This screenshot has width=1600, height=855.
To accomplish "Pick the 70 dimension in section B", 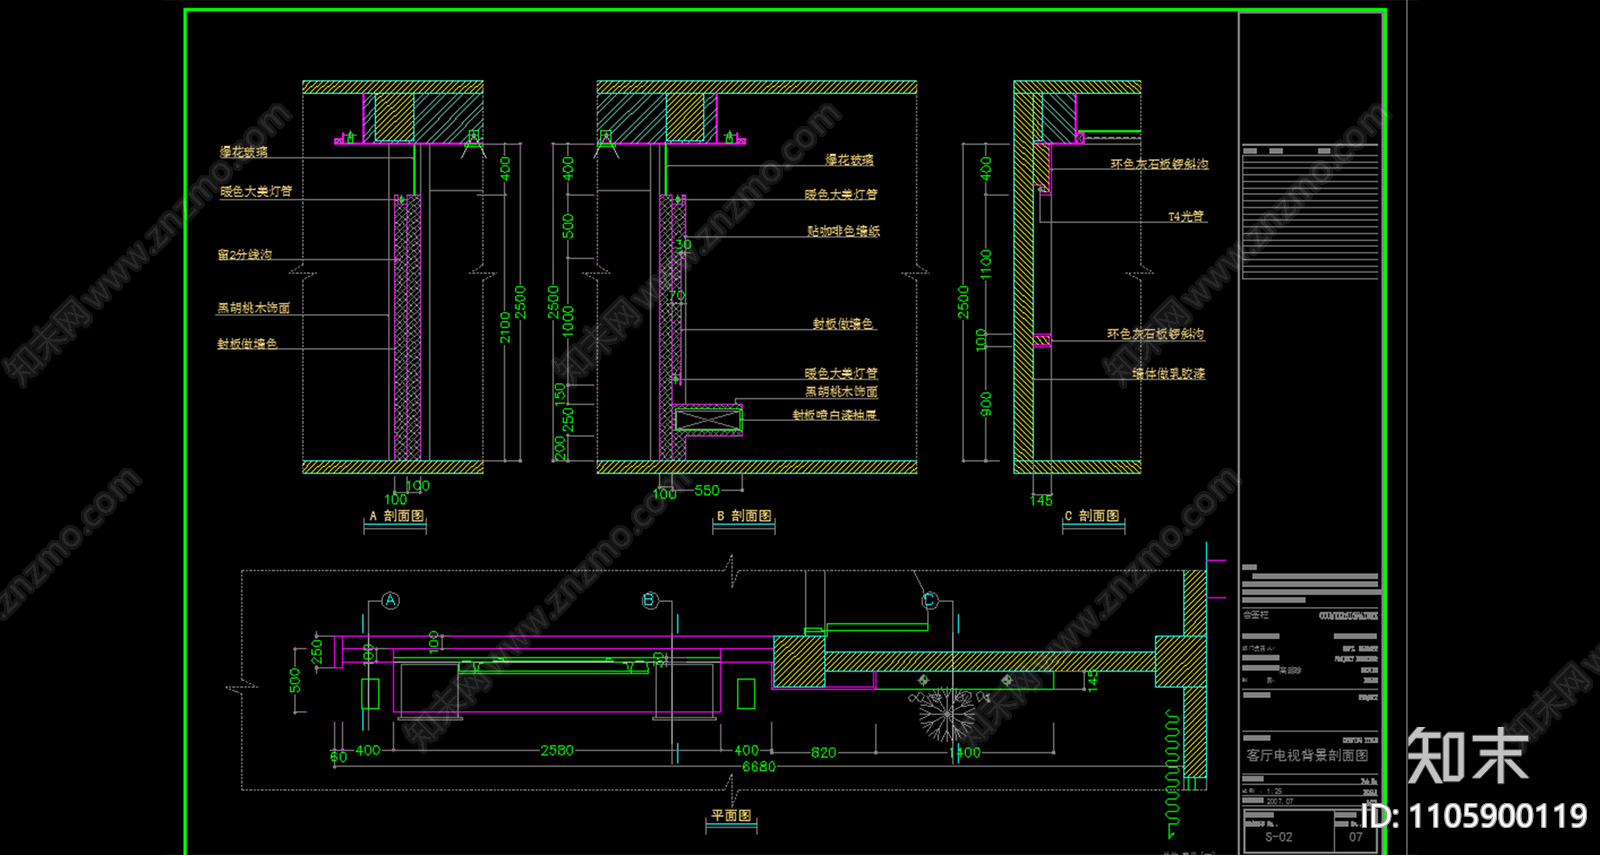I will [677, 296].
